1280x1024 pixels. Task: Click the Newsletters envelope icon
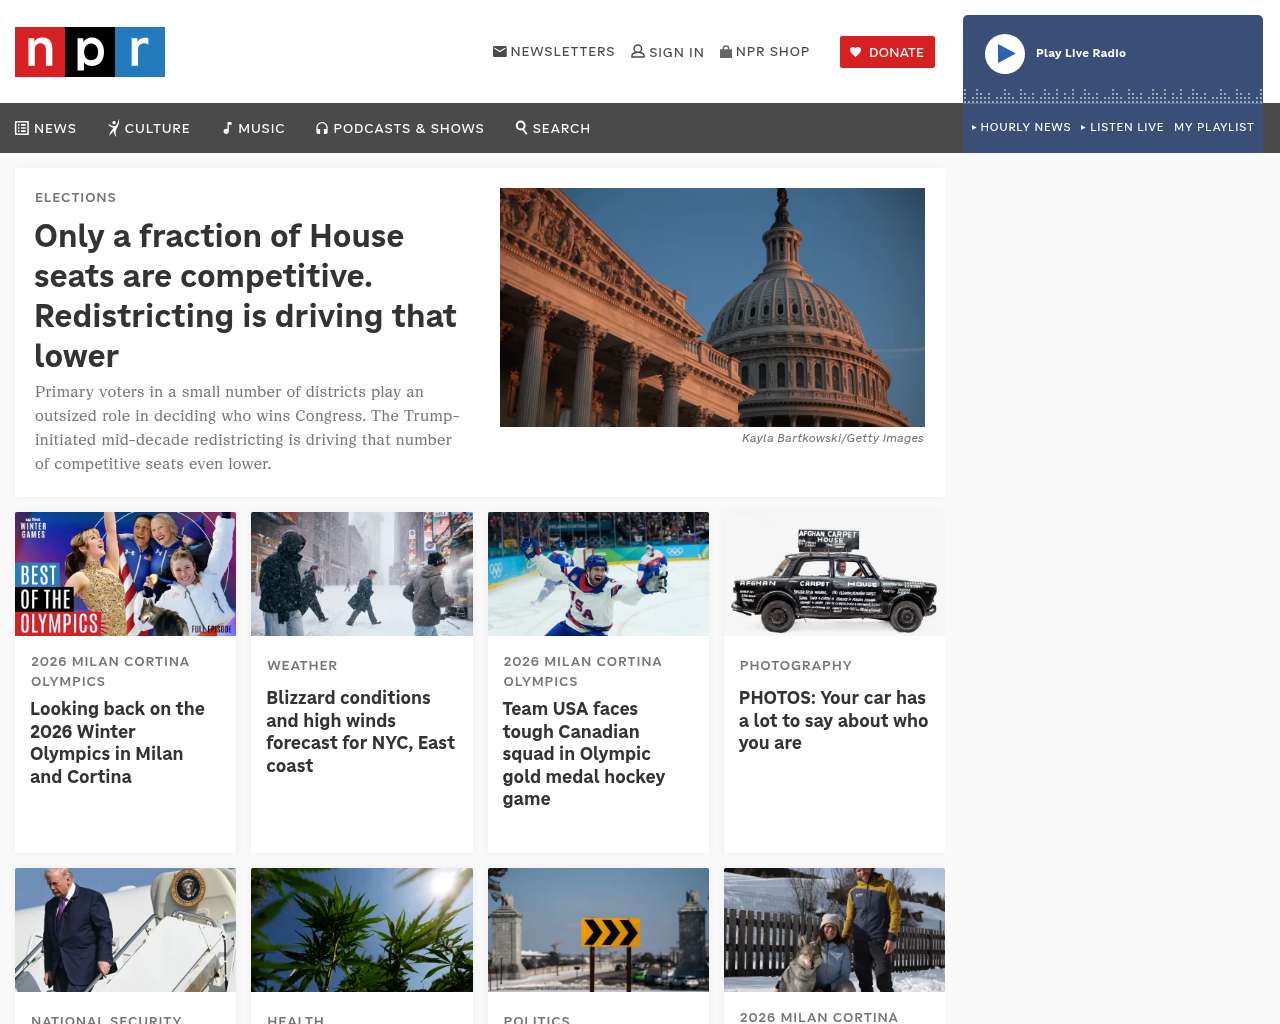coord(500,51)
